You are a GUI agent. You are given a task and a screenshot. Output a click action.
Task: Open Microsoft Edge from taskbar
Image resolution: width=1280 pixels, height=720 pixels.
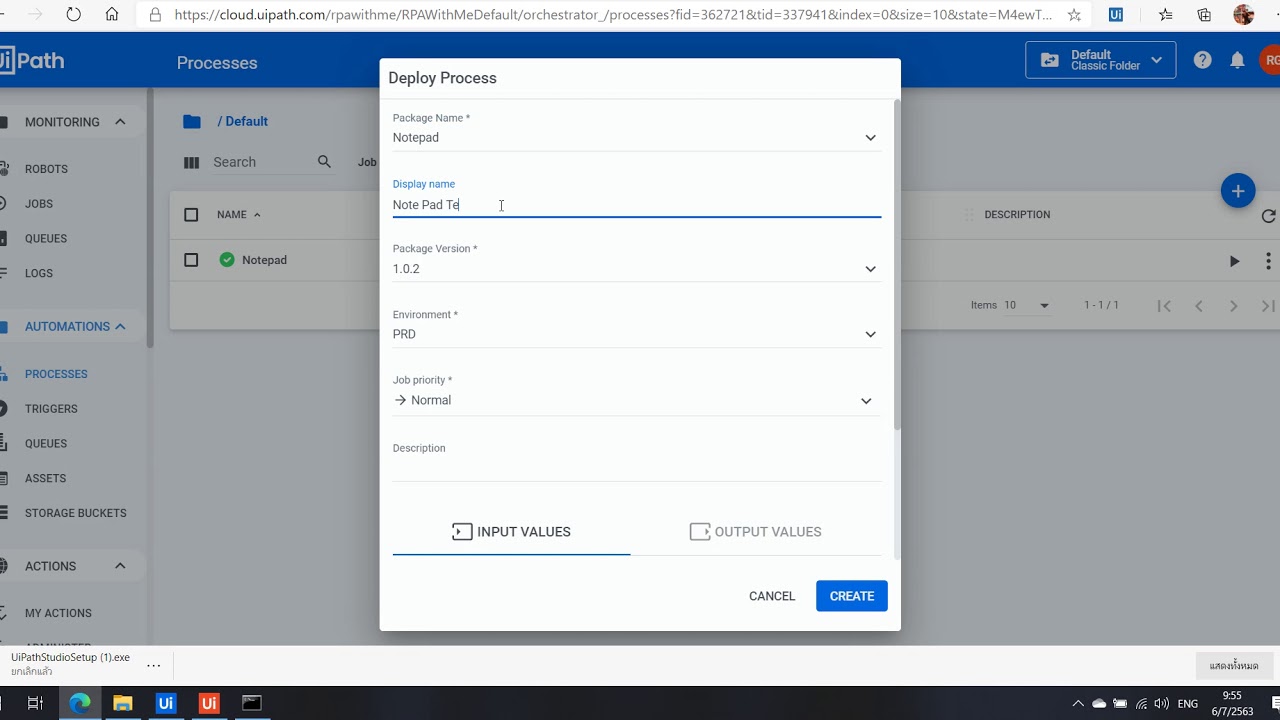(x=79, y=703)
